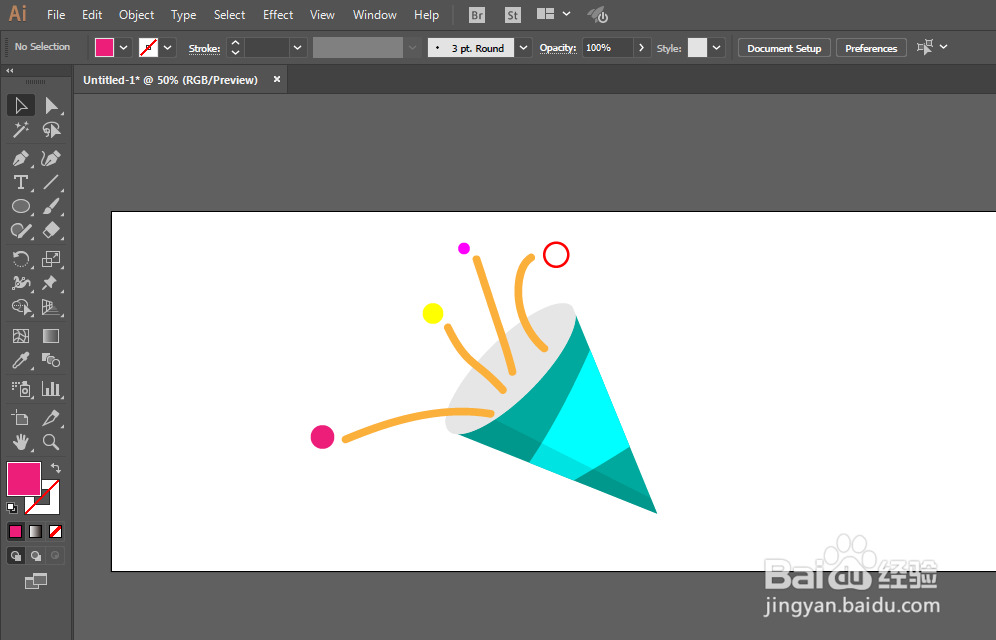
Task: Open Adobe Bridge via Br icon
Action: pyautogui.click(x=477, y=15)
